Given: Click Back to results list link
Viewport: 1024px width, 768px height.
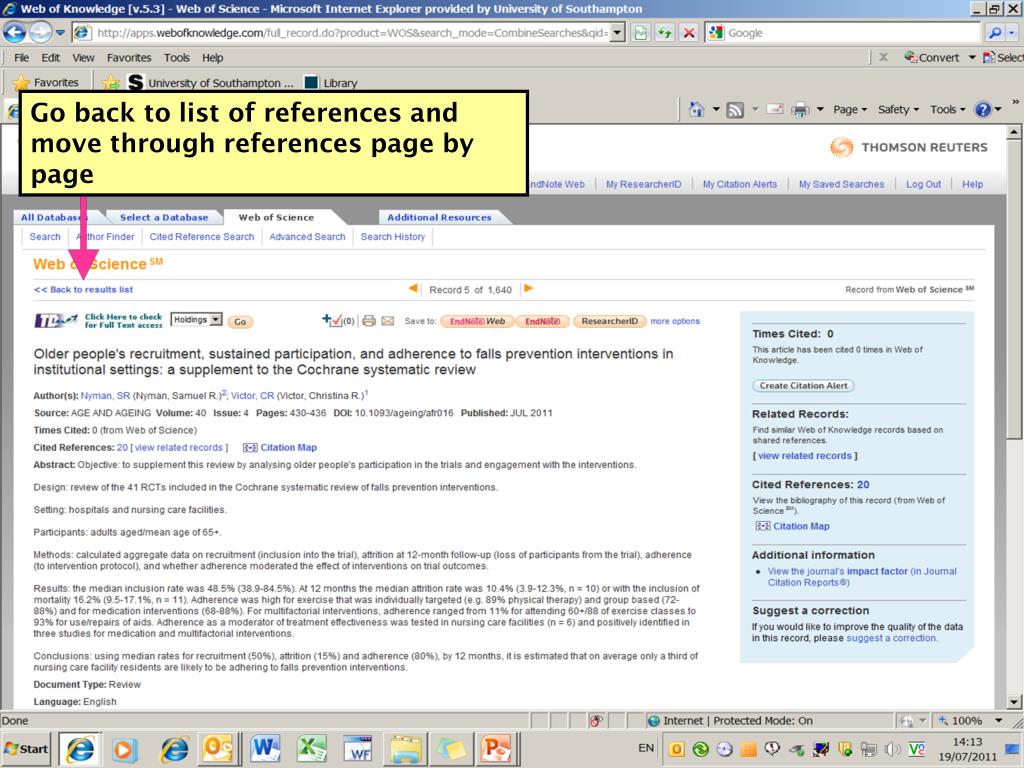Looking at the screenshot, I should [84, 290].
